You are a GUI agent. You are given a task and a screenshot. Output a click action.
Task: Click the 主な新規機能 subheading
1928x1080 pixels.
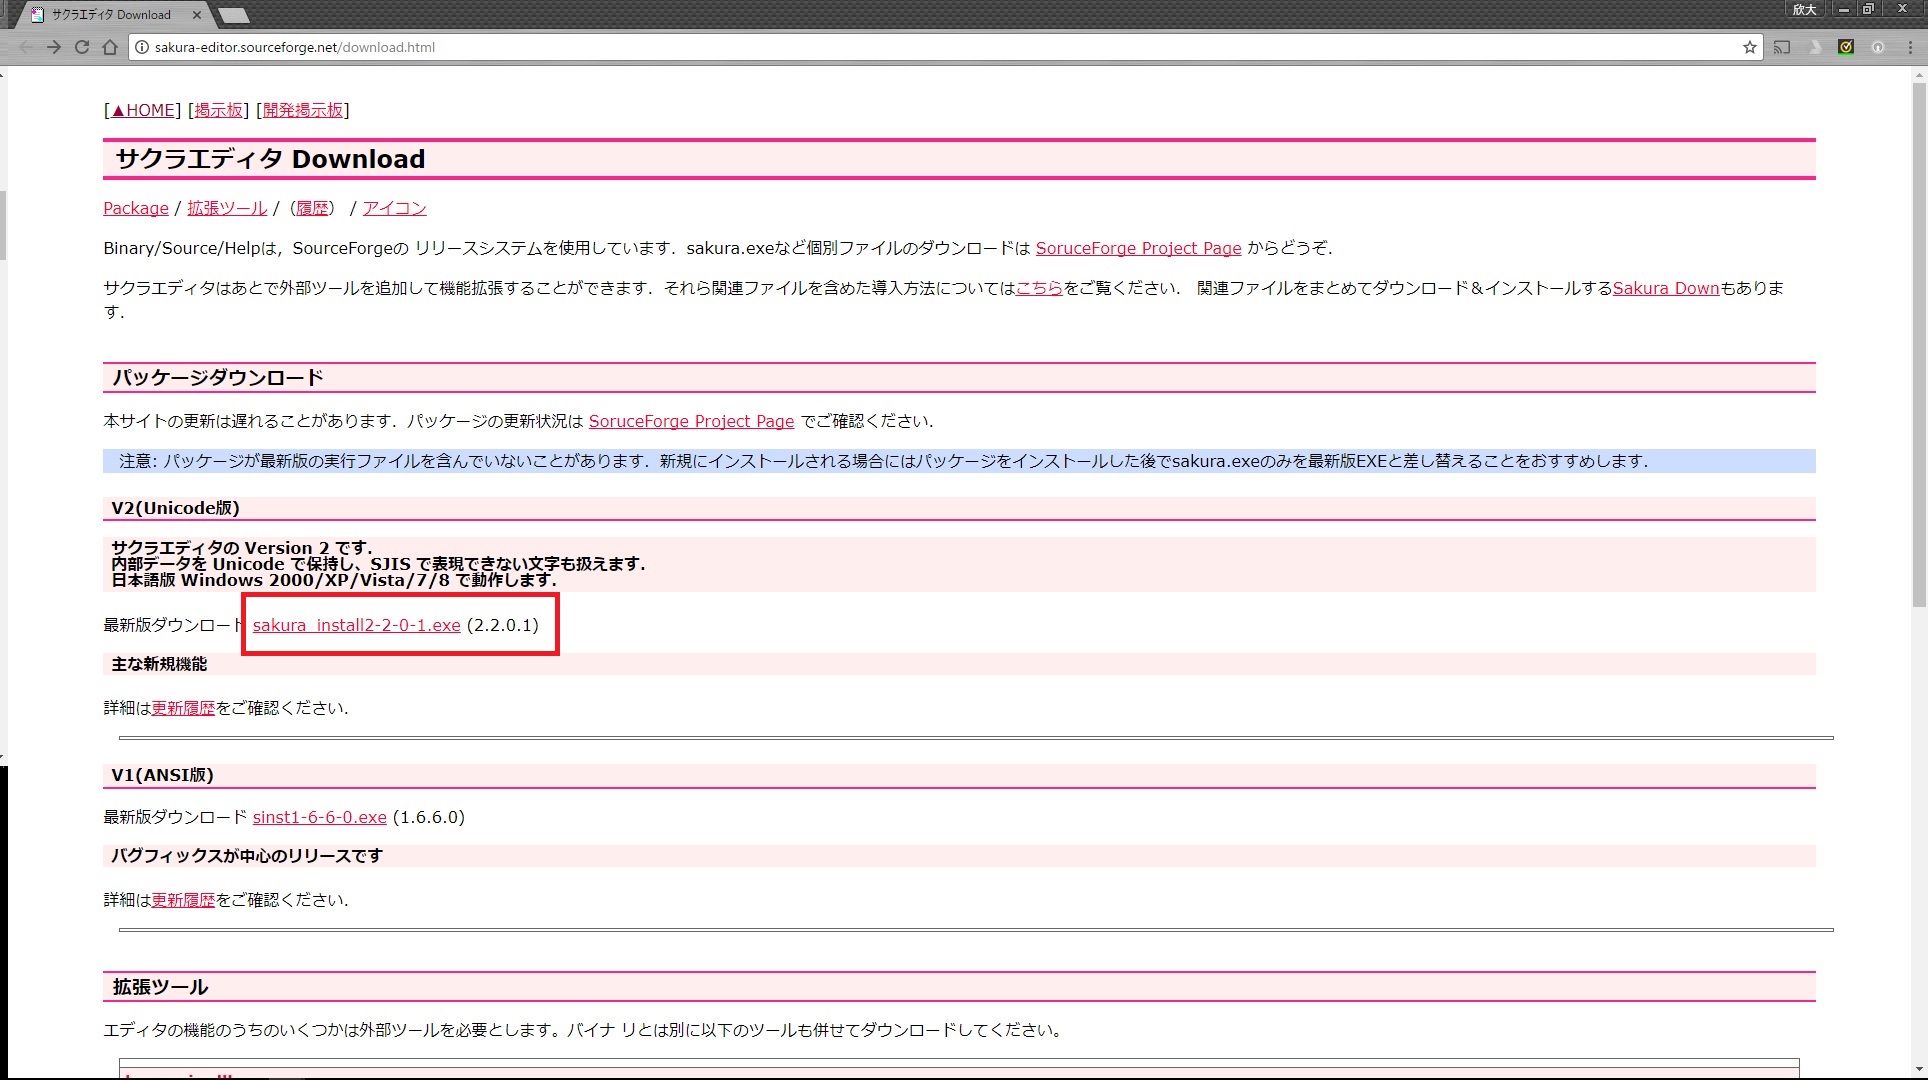(x=159, y=664)
